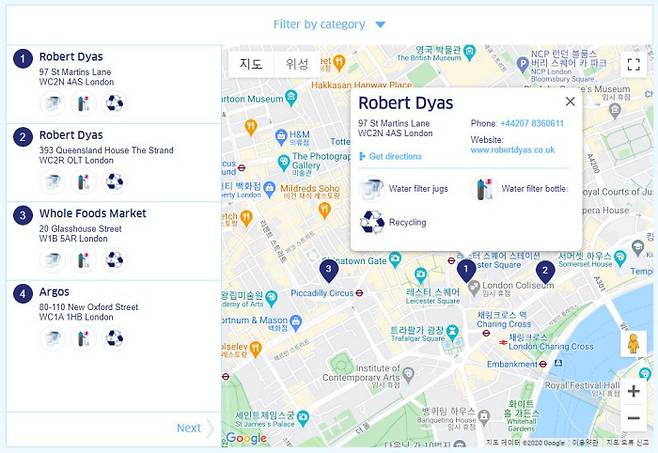The width and height of the screenshot is (658, 453).
Task: Select map marker number 2
Action: point(545,269)
